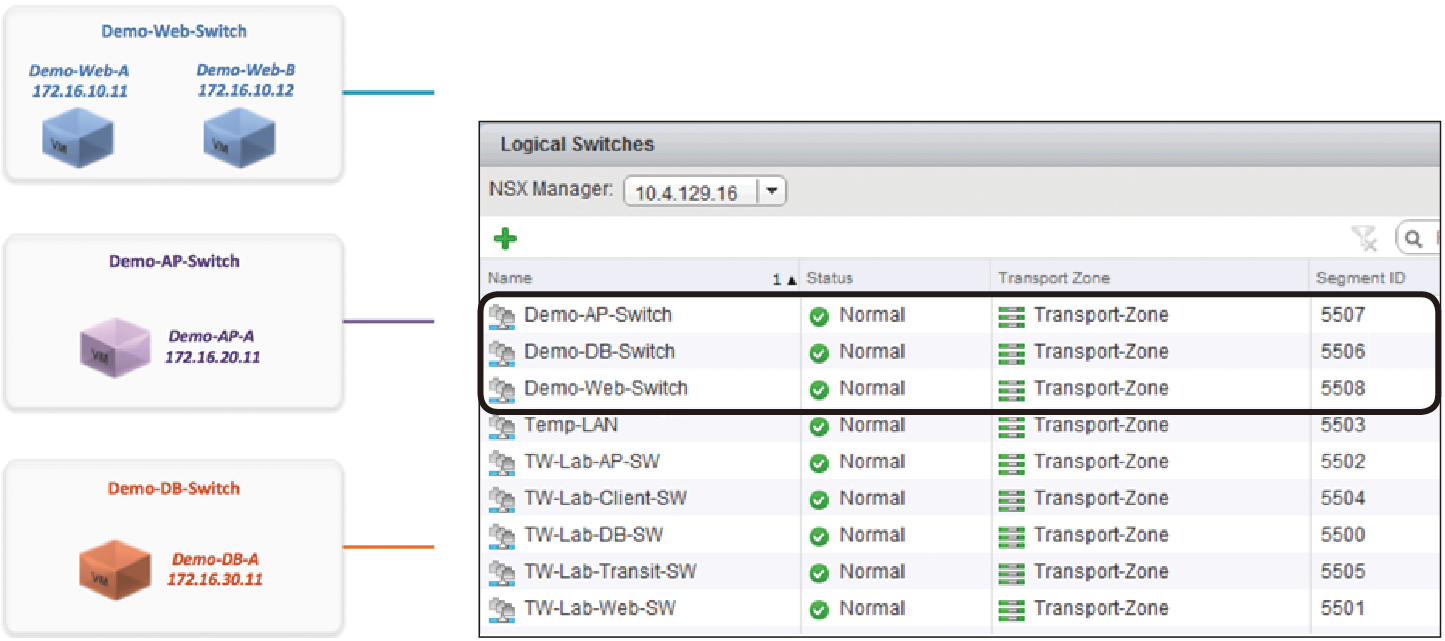Viewport: 1445px width, 641px height.
Task: Click the switch icon beside TW-Lab-Web-SW
Action: (501, 609)
